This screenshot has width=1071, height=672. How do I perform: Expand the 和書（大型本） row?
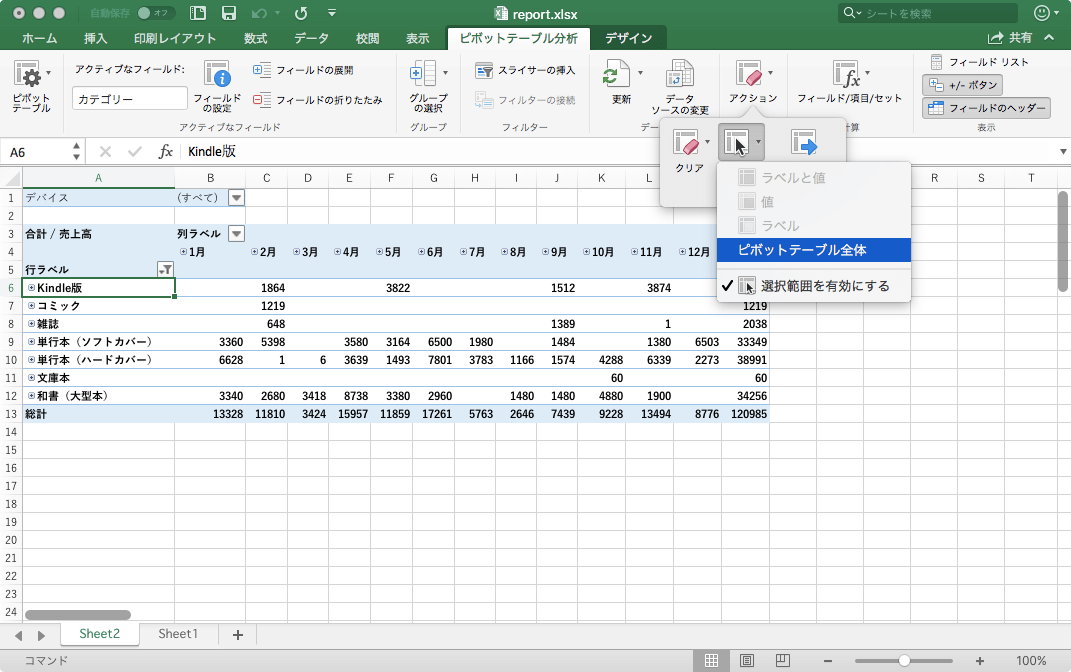point(31,396)
